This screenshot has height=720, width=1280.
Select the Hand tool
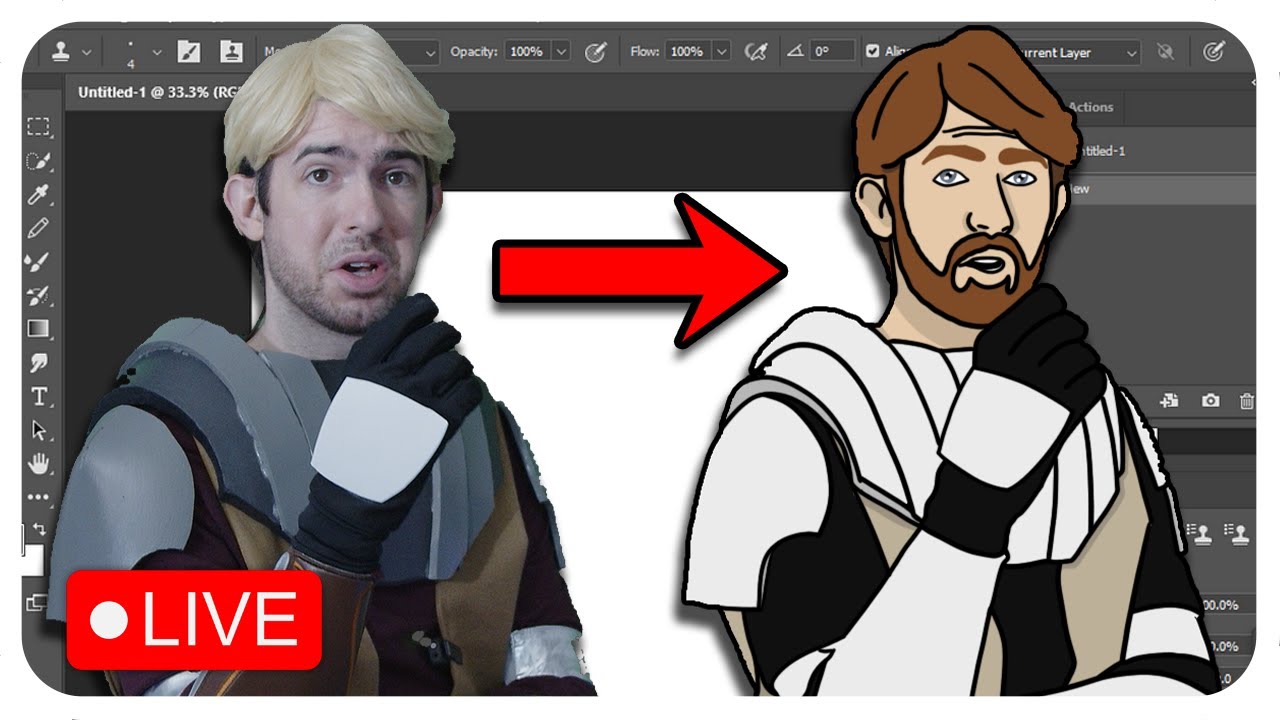(x=38, y=463)
